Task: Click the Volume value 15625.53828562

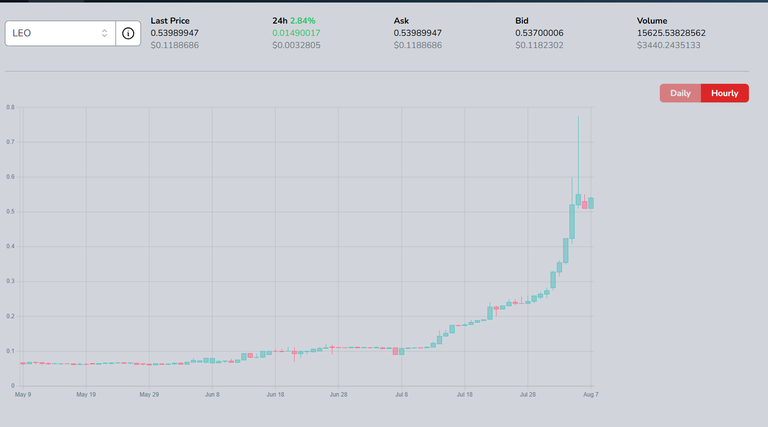Action: pyautogui.click(x=671, y=33)
